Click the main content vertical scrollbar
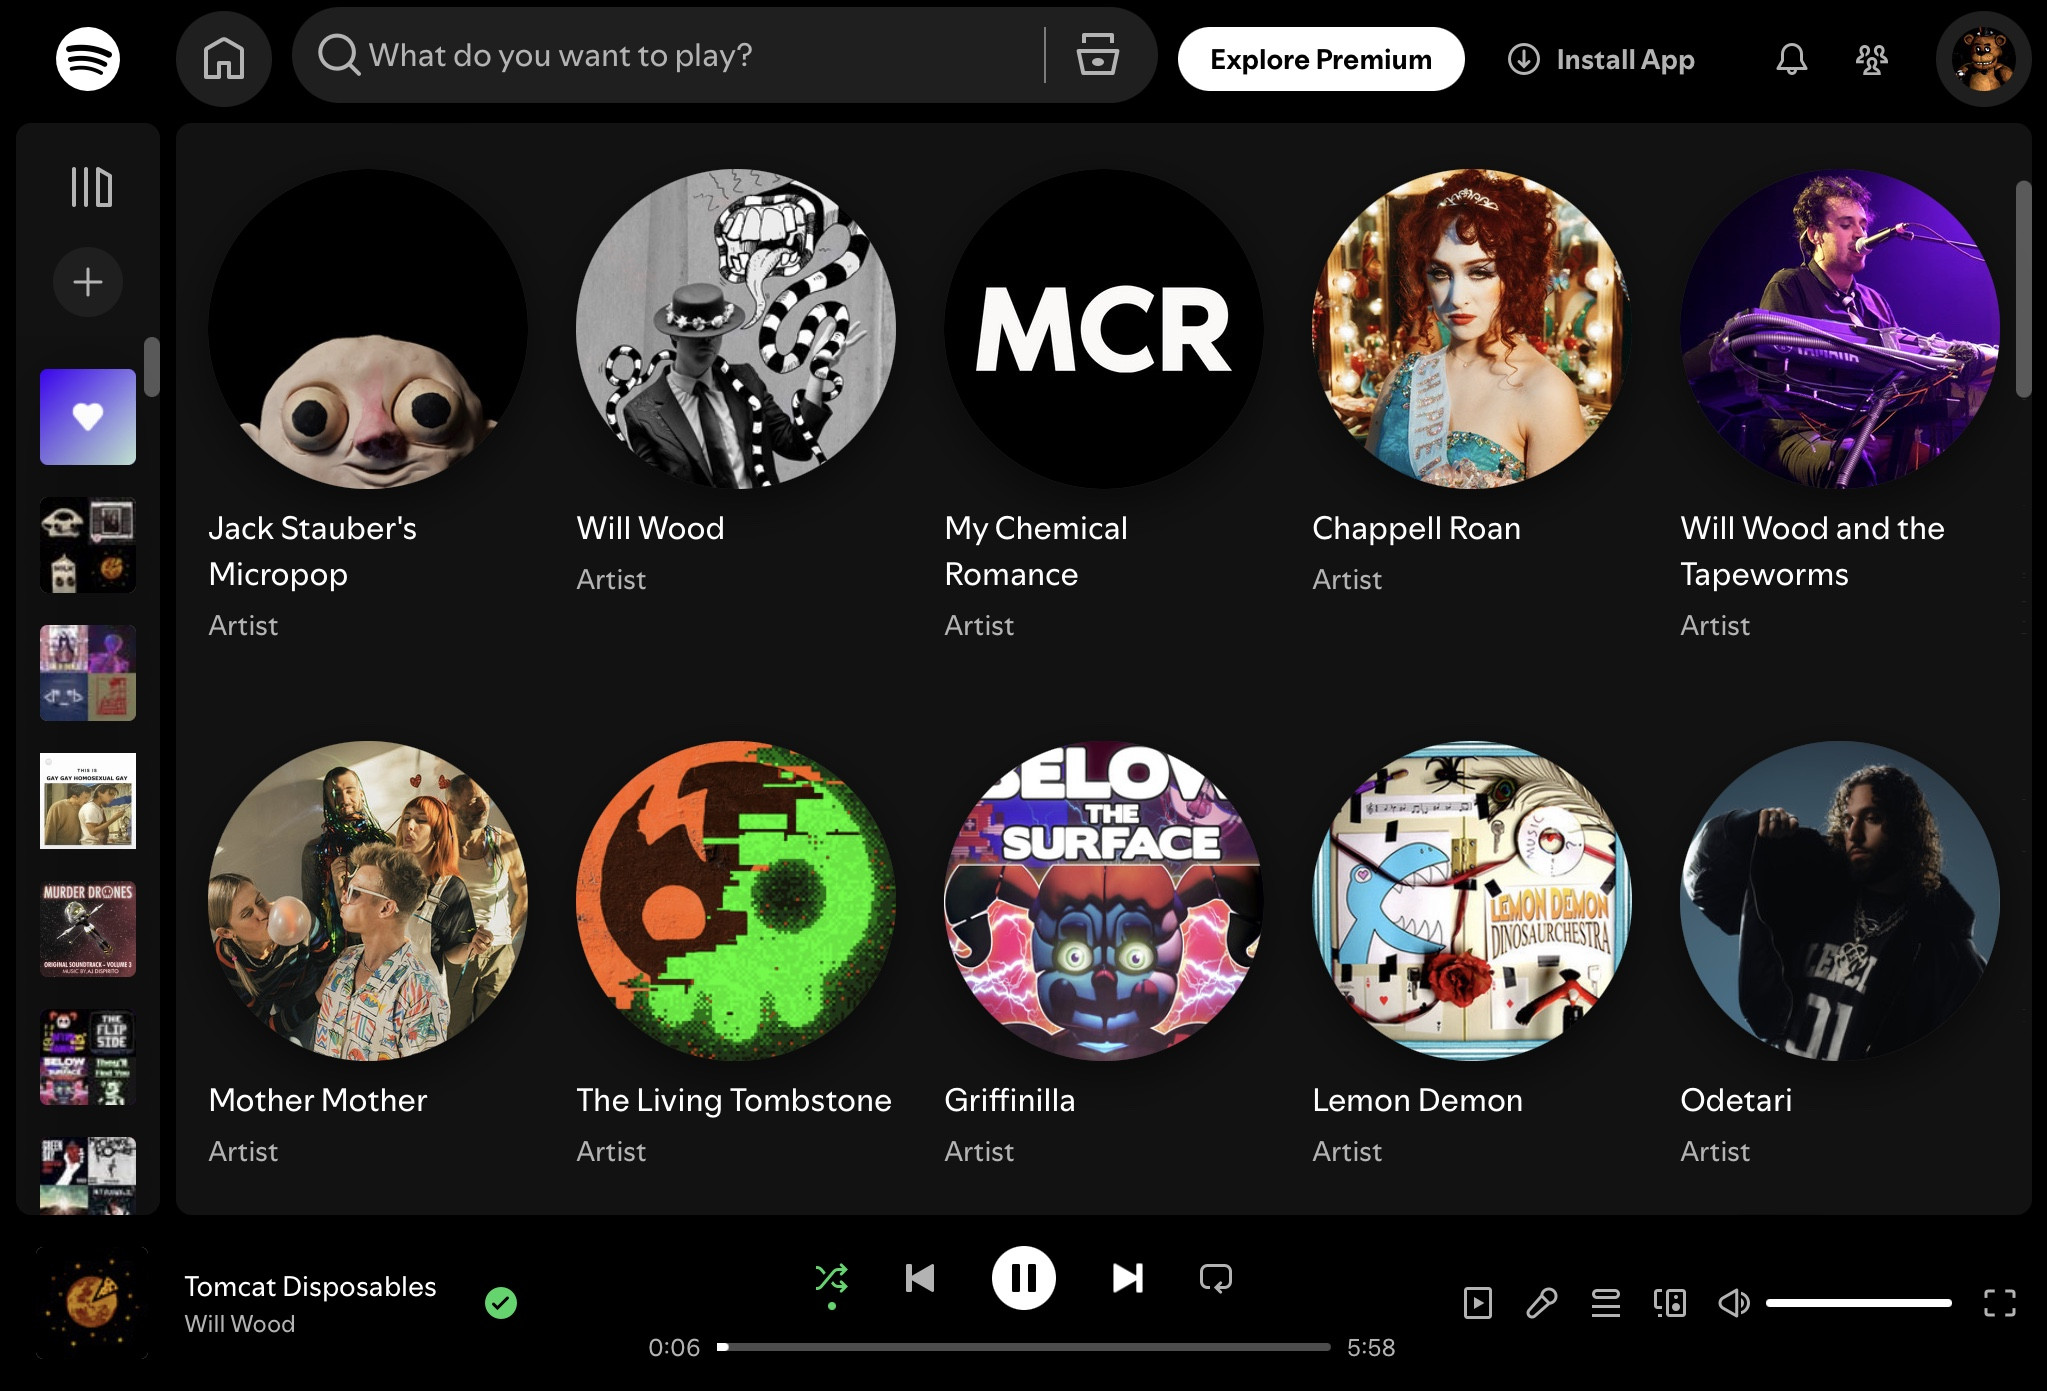2047x1391 pixels. 2023,289
